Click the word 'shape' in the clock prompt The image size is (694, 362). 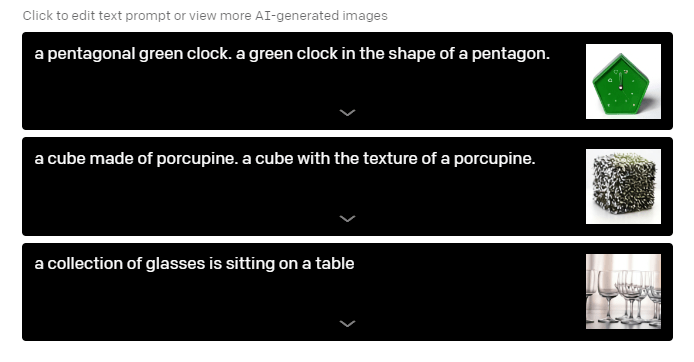coord(412,54)
